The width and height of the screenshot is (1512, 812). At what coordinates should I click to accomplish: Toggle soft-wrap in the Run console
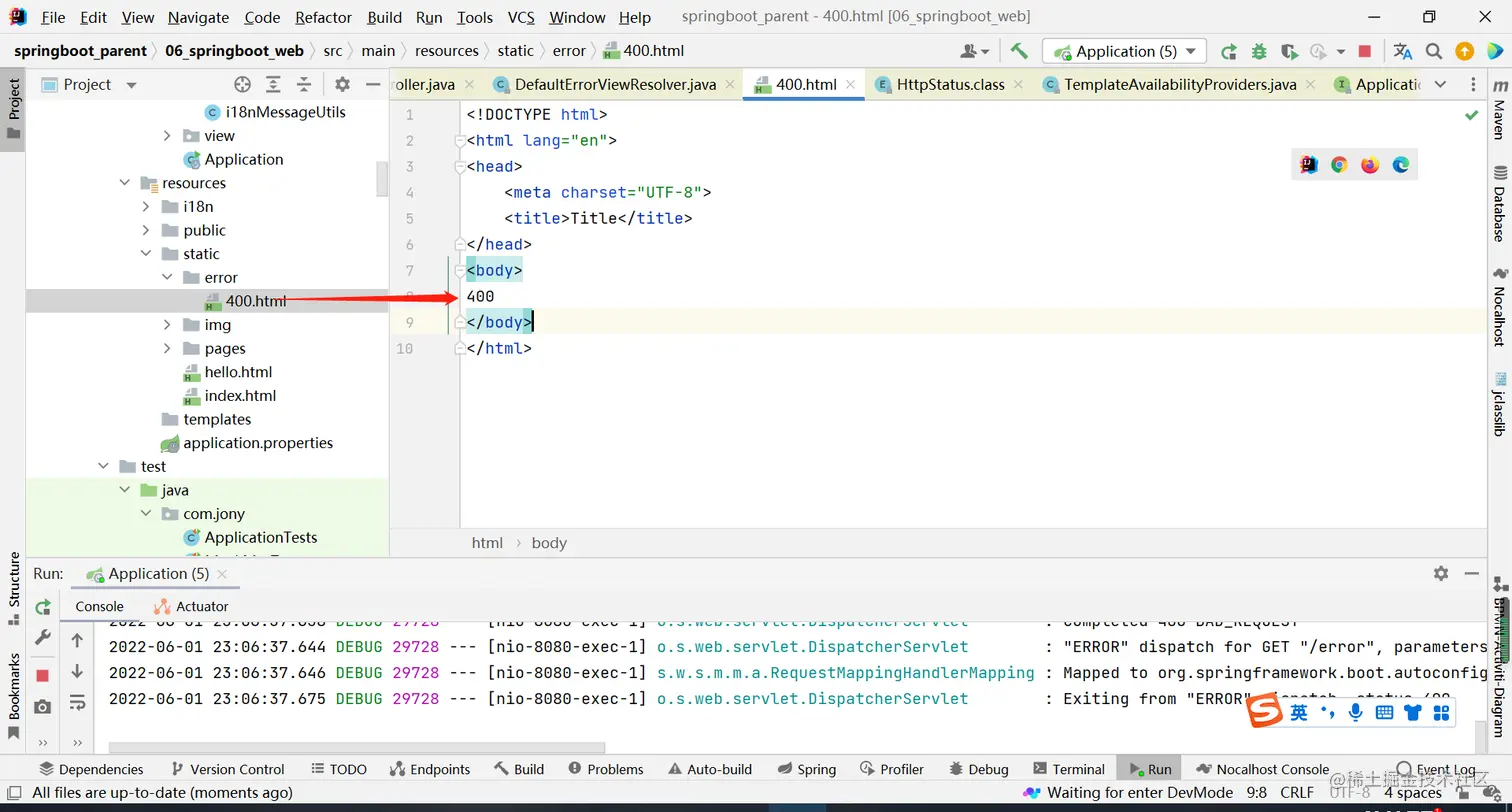tap(77, 704)
